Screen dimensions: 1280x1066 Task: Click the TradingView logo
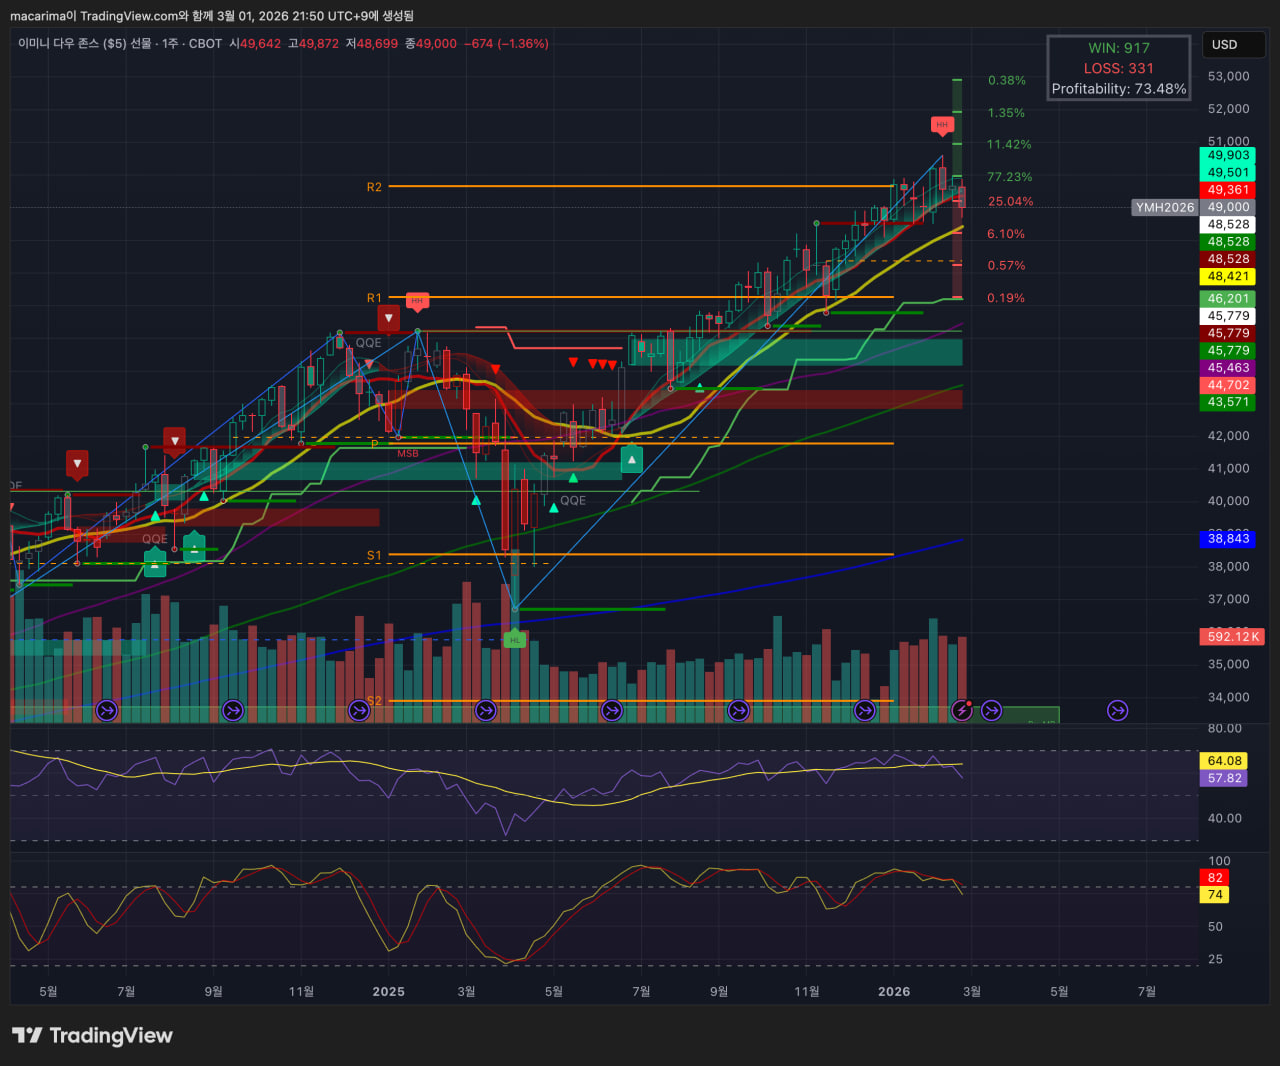(x=92, y=1035)
